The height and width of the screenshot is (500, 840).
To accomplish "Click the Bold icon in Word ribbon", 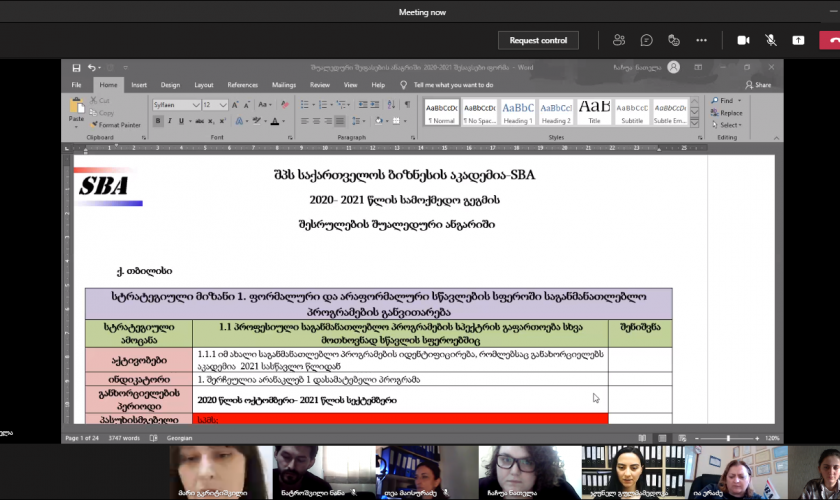I will 158,121.
